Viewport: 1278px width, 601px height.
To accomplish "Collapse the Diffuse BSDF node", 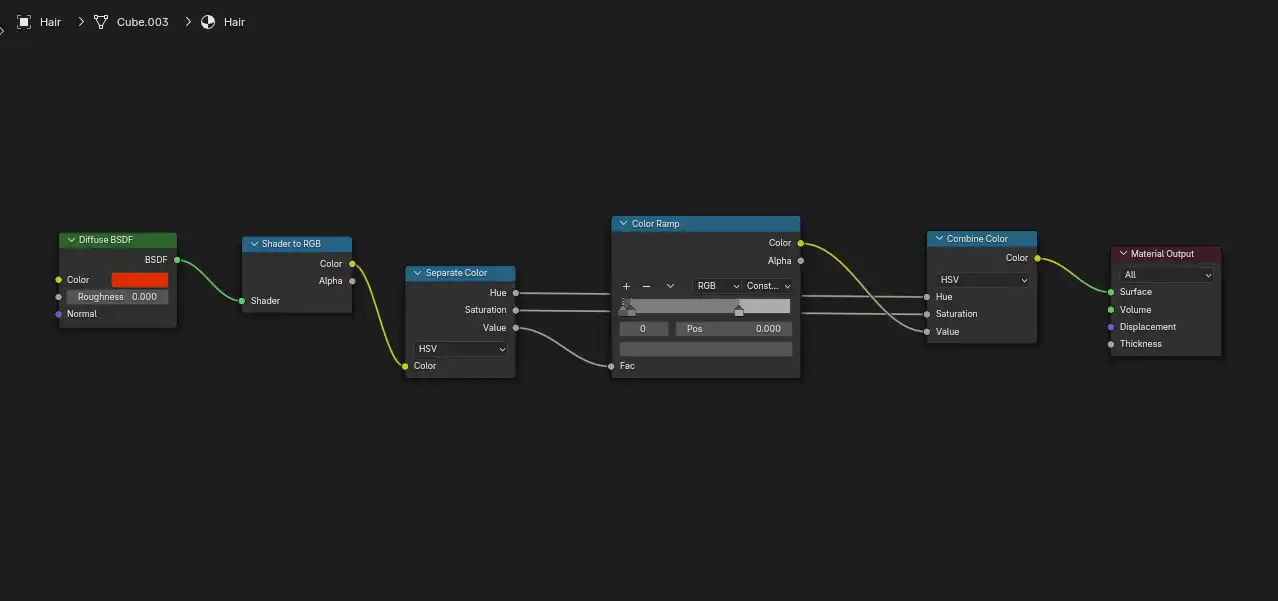I will tap(70, 240).
